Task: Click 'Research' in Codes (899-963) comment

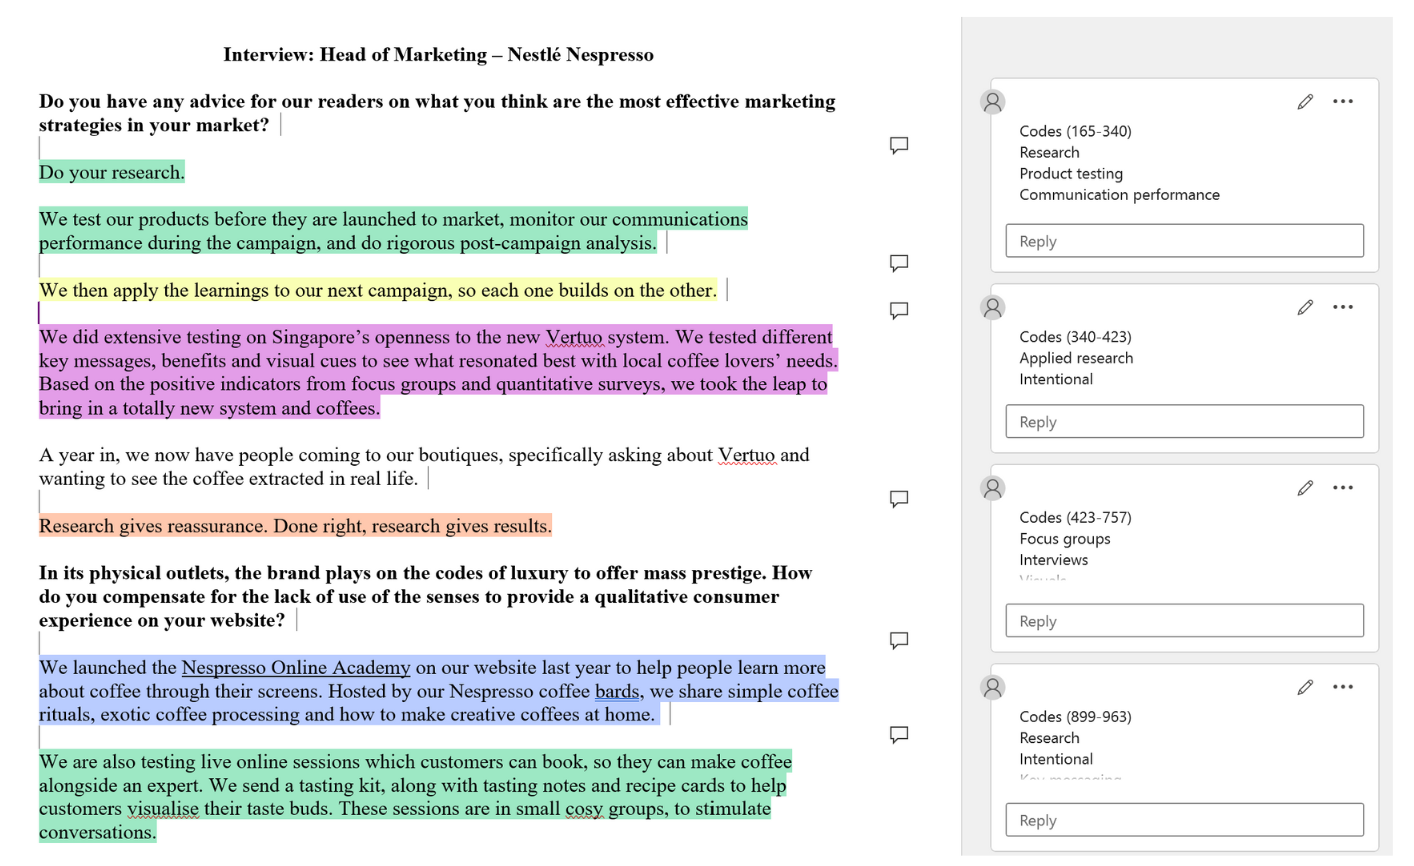Action: coord(1049,738)
